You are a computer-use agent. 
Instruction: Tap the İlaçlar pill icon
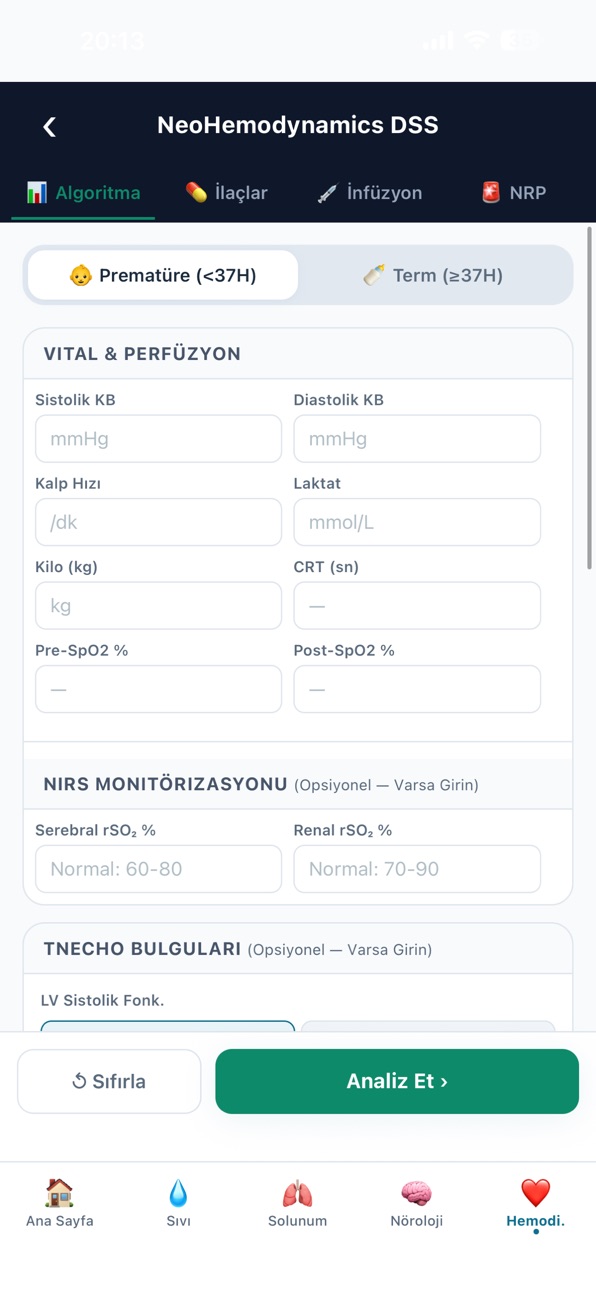coord(196,192)
